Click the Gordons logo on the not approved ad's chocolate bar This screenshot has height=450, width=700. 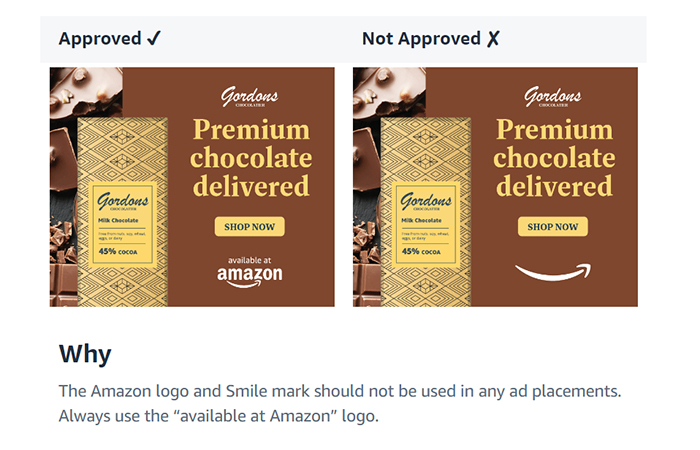(427, 199)
